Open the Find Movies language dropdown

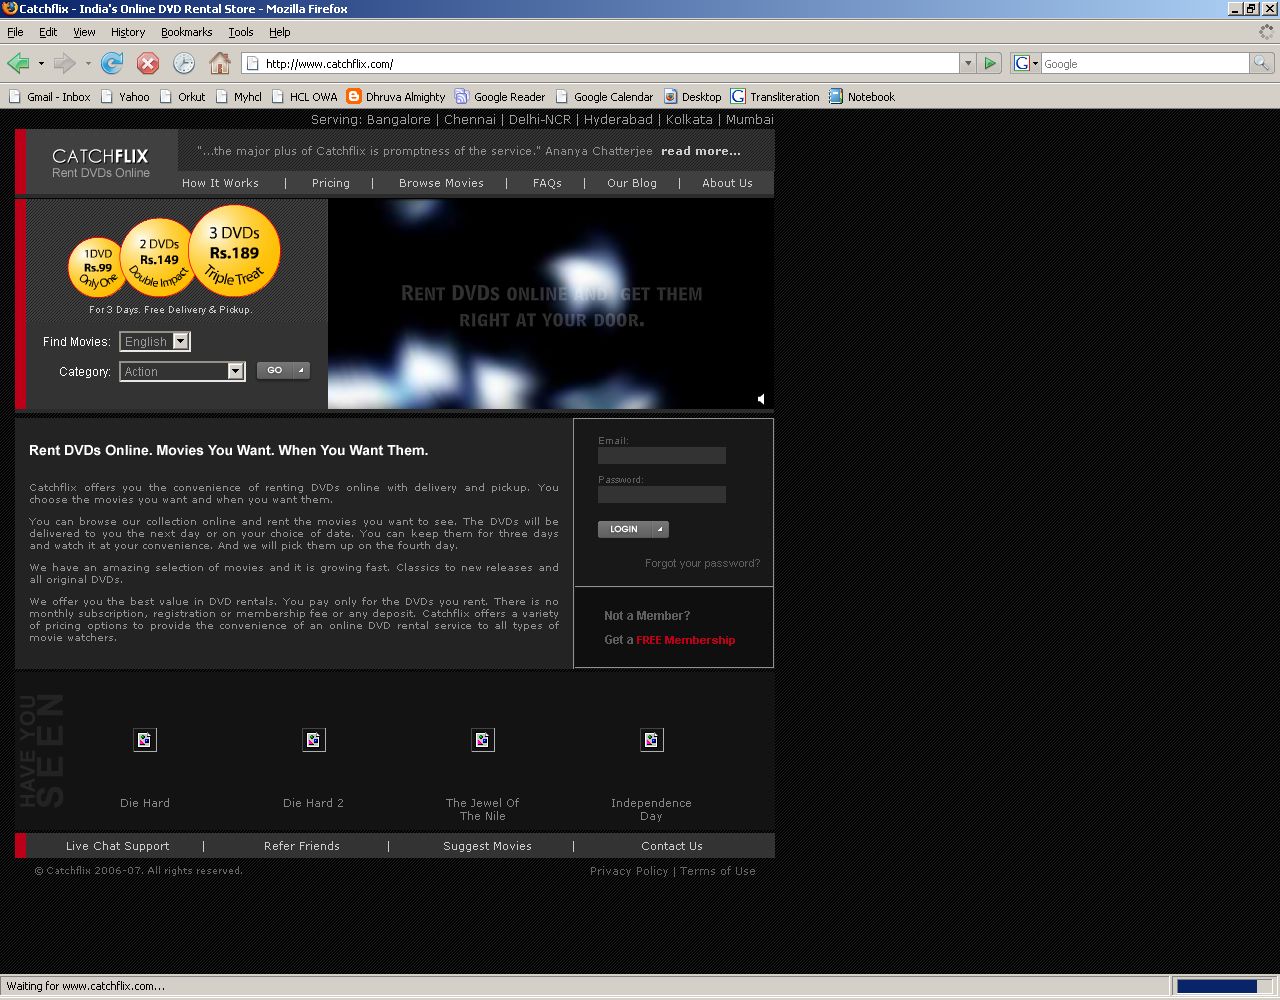tap(155, 342)
